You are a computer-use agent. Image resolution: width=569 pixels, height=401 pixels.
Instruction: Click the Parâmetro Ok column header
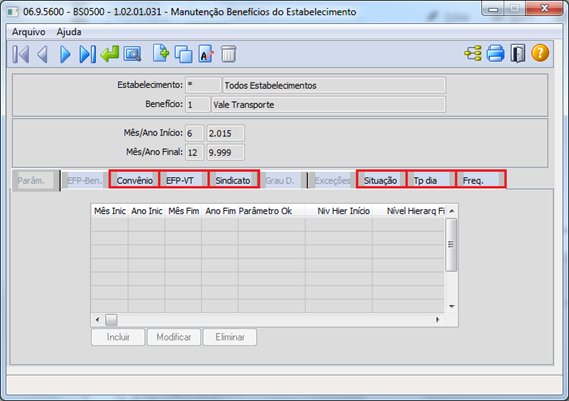[x=272, y=211]
